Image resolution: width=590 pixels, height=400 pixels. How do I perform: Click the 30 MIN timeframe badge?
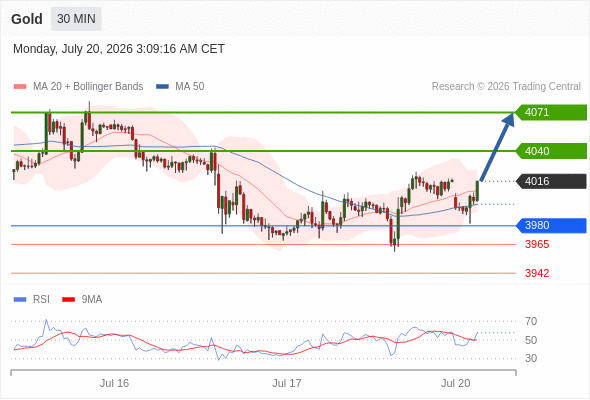[76, 19]
